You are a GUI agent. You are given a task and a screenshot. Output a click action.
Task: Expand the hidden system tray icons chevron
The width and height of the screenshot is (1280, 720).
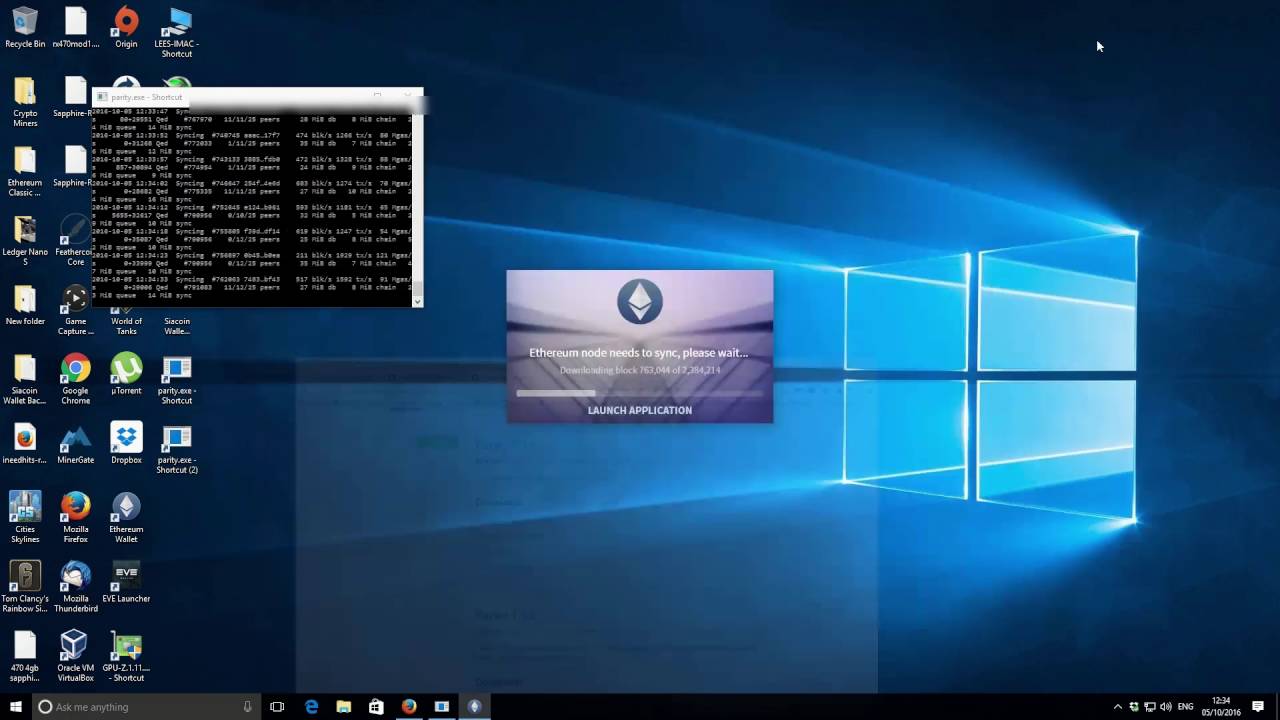coord(1118,707)
